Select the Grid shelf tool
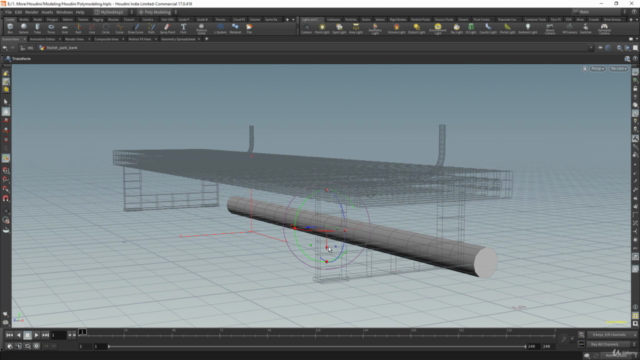 pos(64,28)
